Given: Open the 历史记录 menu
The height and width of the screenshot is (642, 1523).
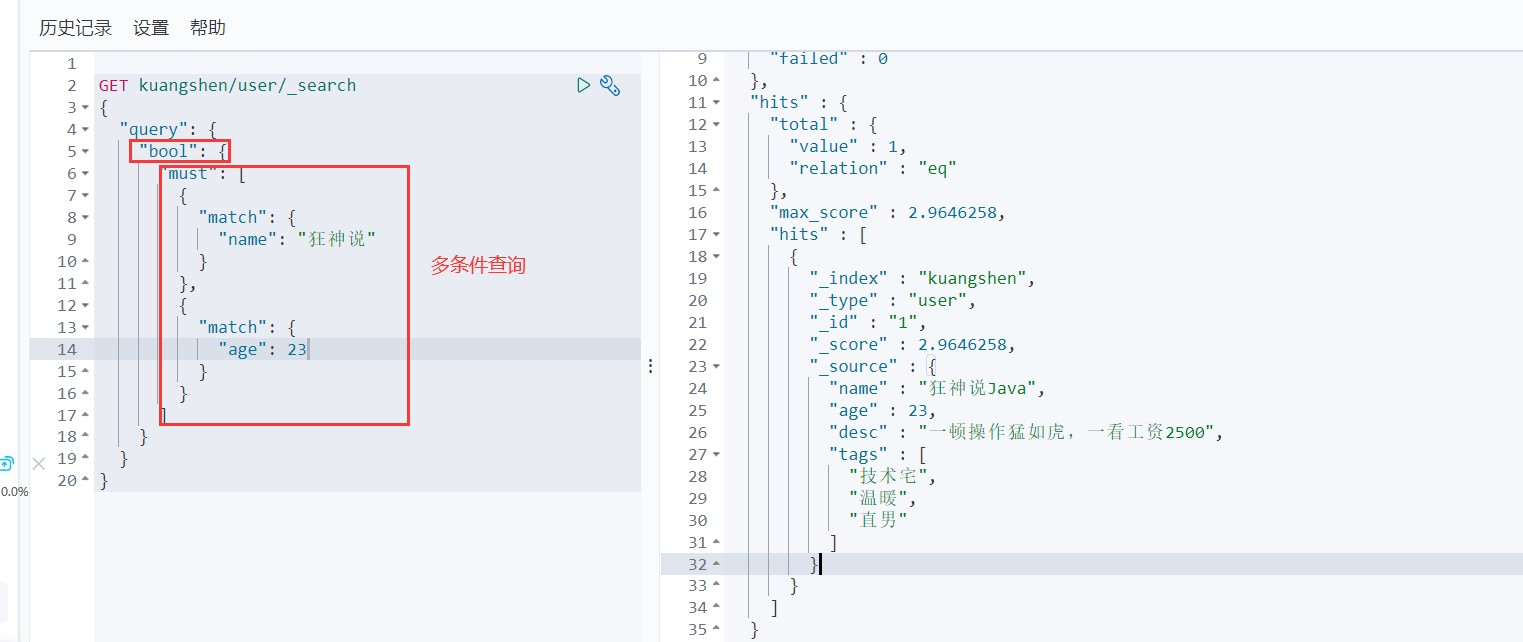Looking at the screenshot, I should tap(75, 28).
